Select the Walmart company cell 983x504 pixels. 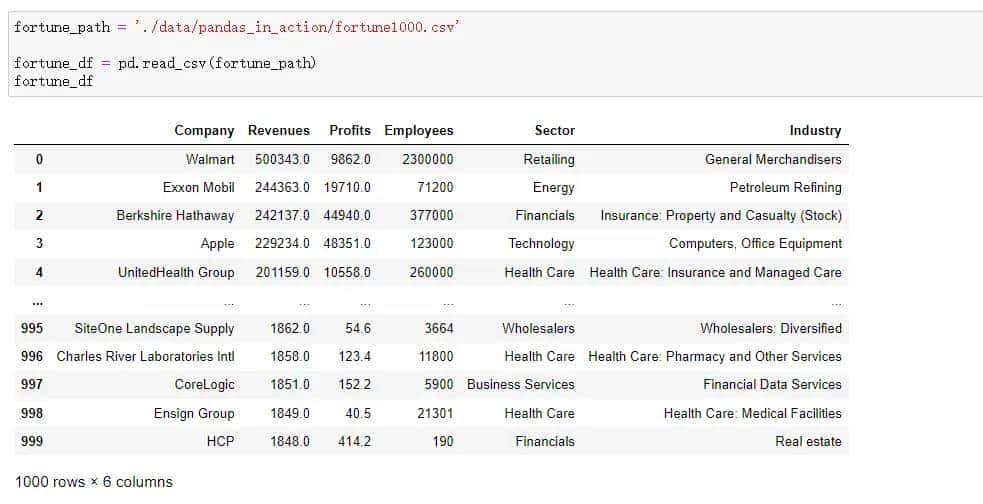[x=210, y=159]
